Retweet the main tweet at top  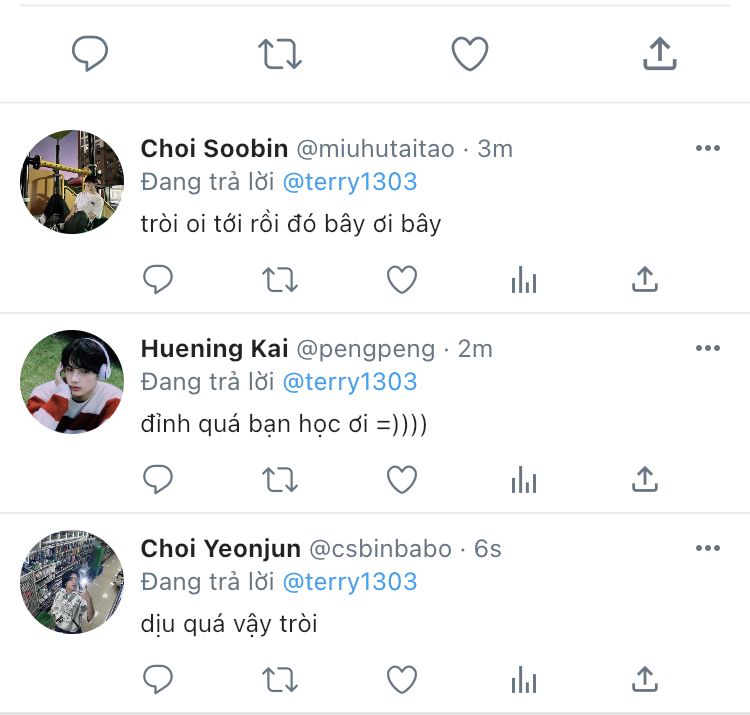pyautogui.click(x=280, y=54)
